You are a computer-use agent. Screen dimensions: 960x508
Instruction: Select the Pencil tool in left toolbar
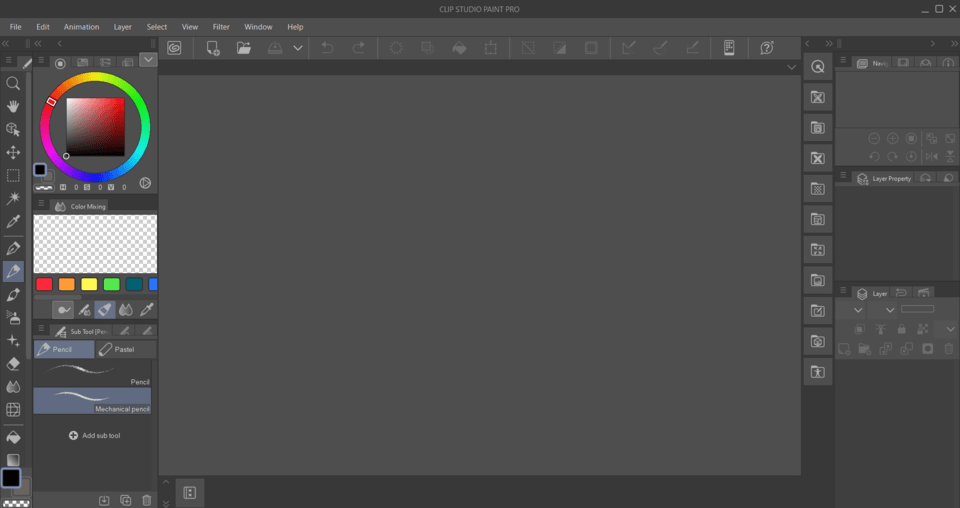[x=13, y=271]
